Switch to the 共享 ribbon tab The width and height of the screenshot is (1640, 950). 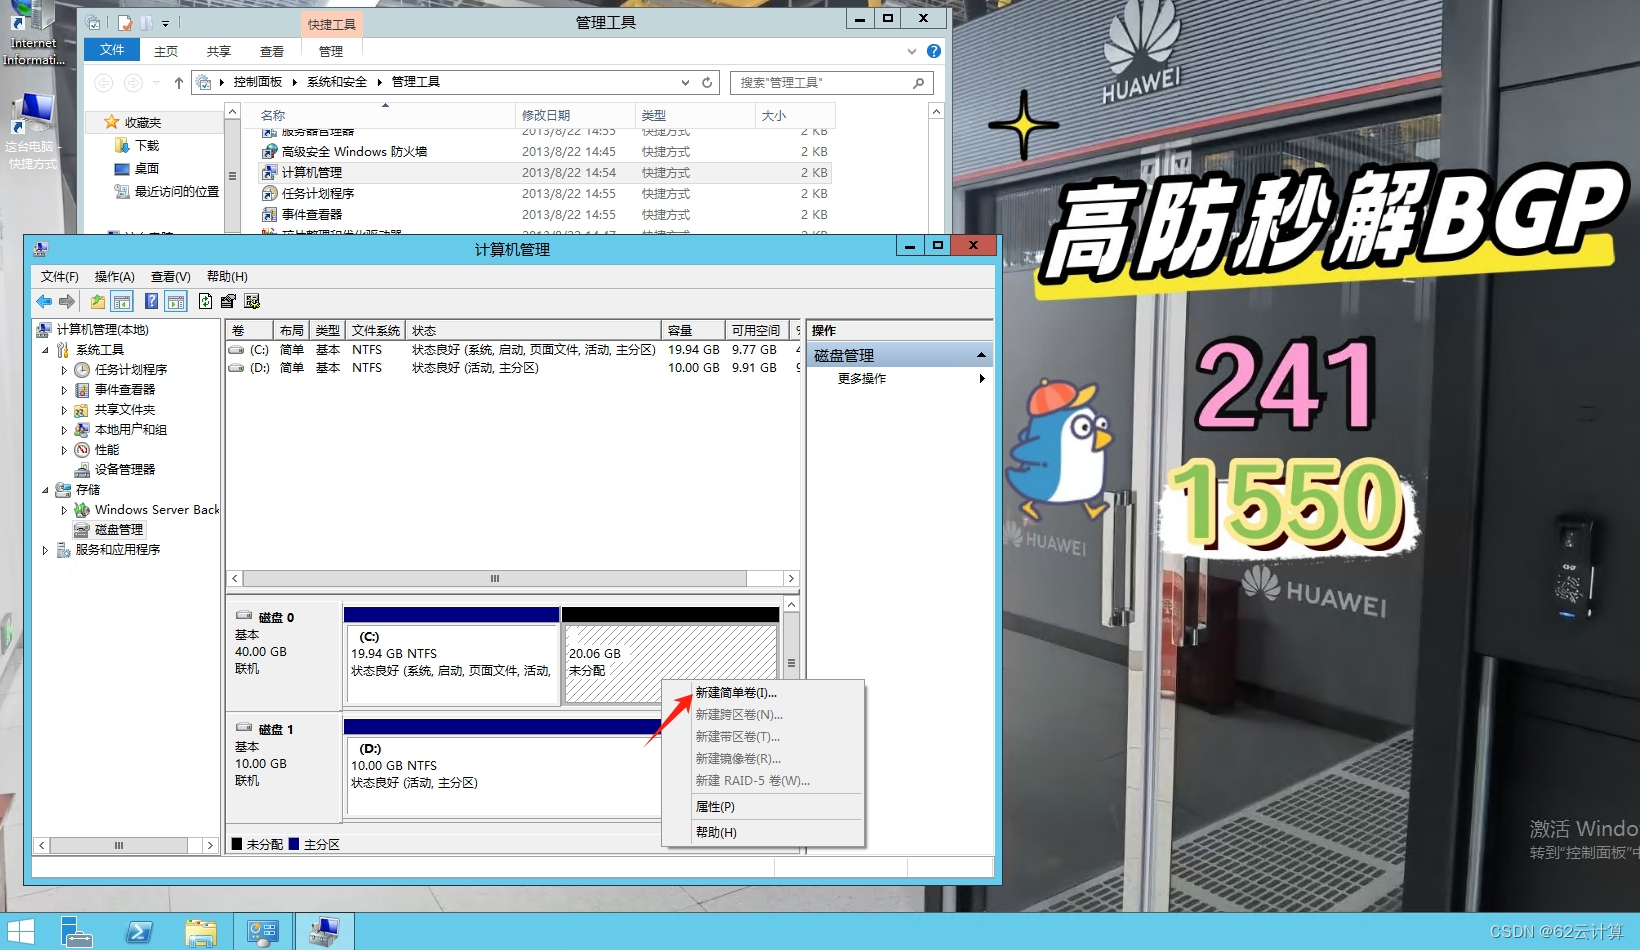tap(219, 51)
